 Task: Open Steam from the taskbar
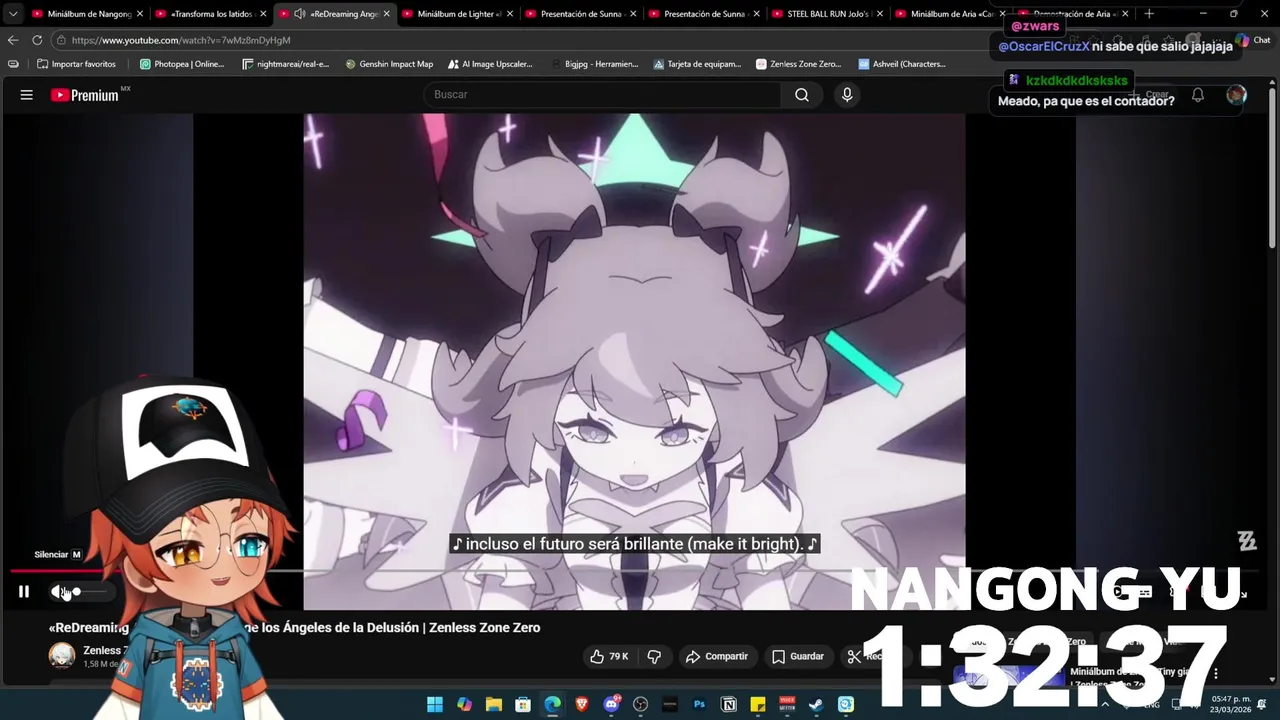[817, 705]
